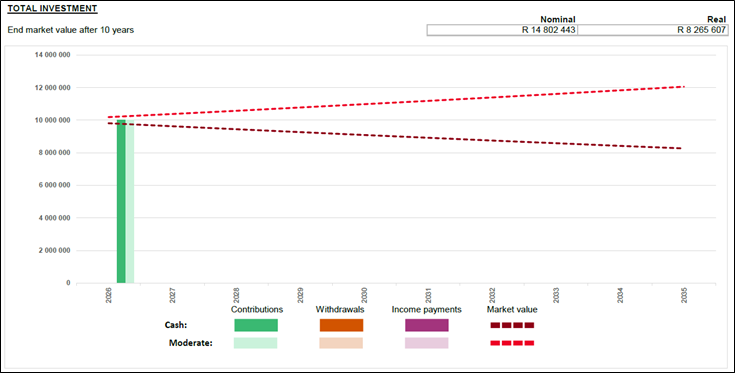Click the 2034 year axis label
This screenshot has height=373, width=735.
[620, 295]
